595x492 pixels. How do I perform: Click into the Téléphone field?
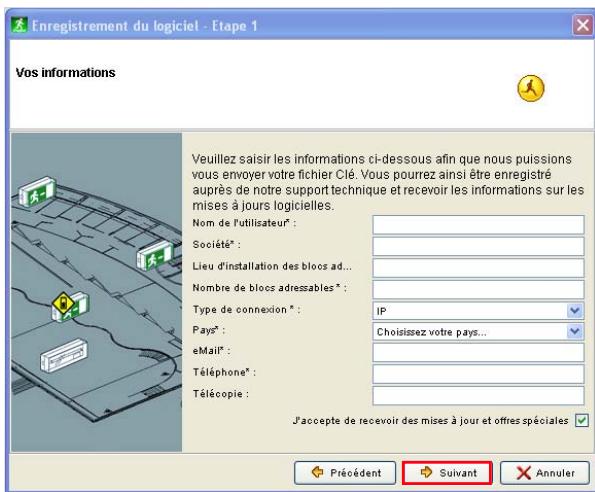pos(478,374)
